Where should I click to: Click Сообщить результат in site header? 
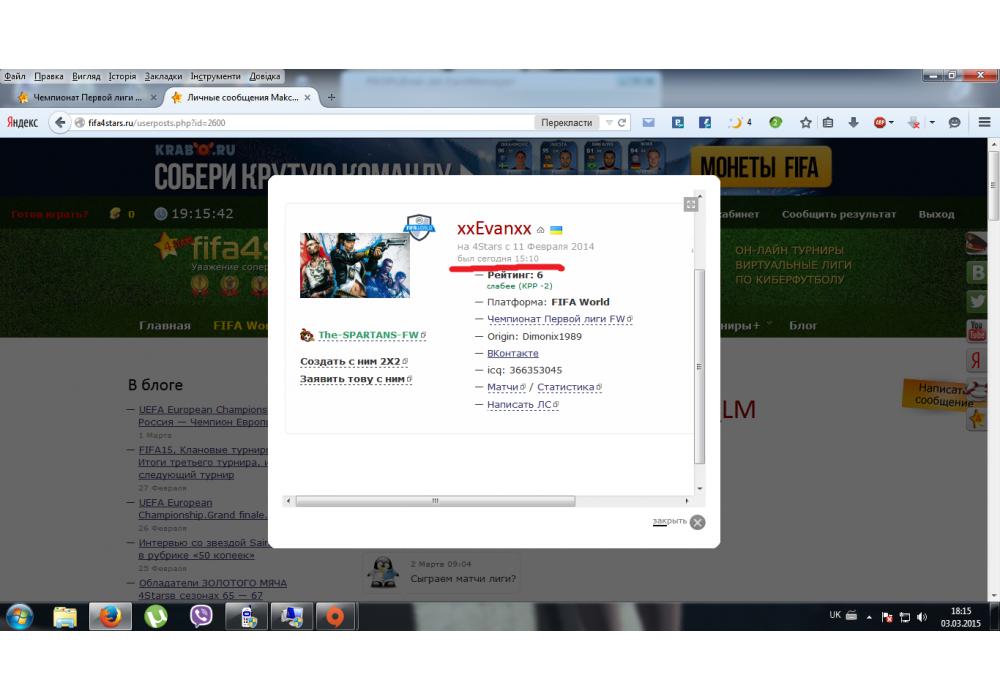tap(839, 214)
